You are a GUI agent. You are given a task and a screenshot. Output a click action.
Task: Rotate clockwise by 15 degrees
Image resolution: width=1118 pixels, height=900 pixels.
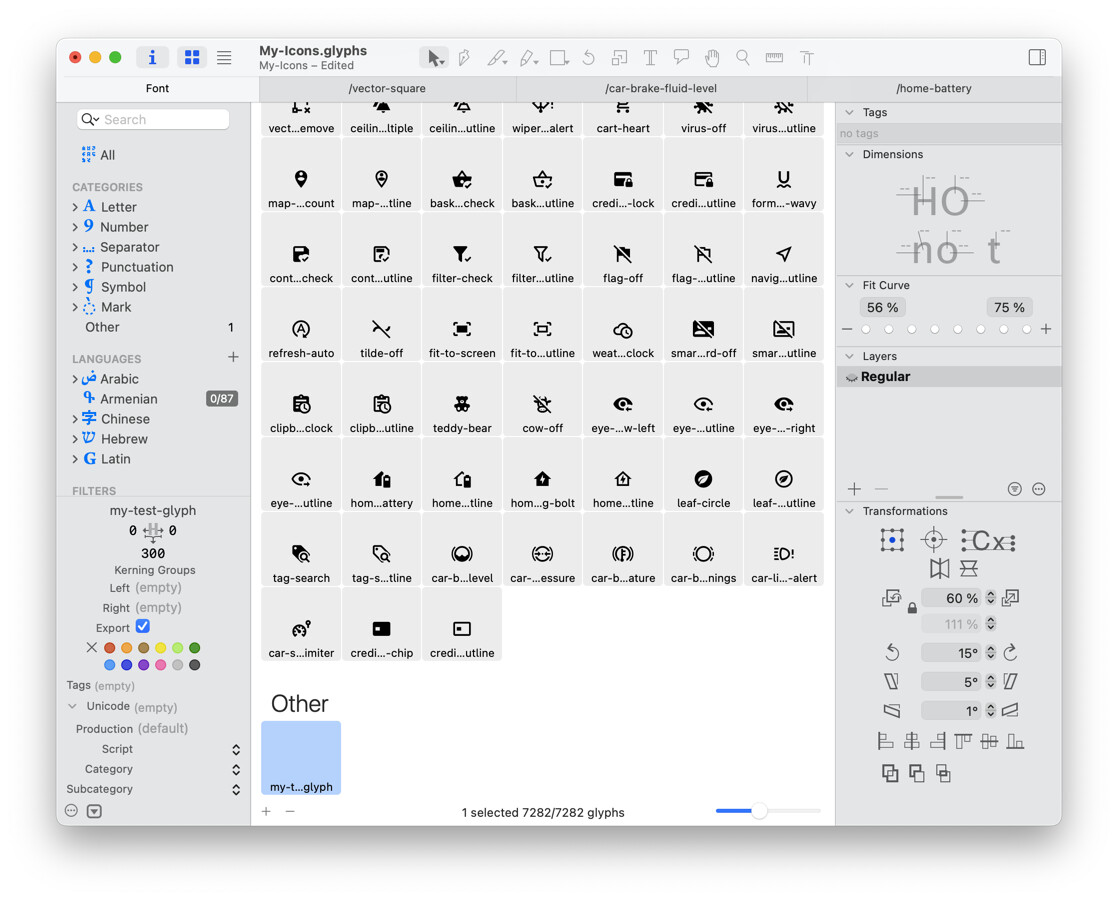click(1010, 653)
